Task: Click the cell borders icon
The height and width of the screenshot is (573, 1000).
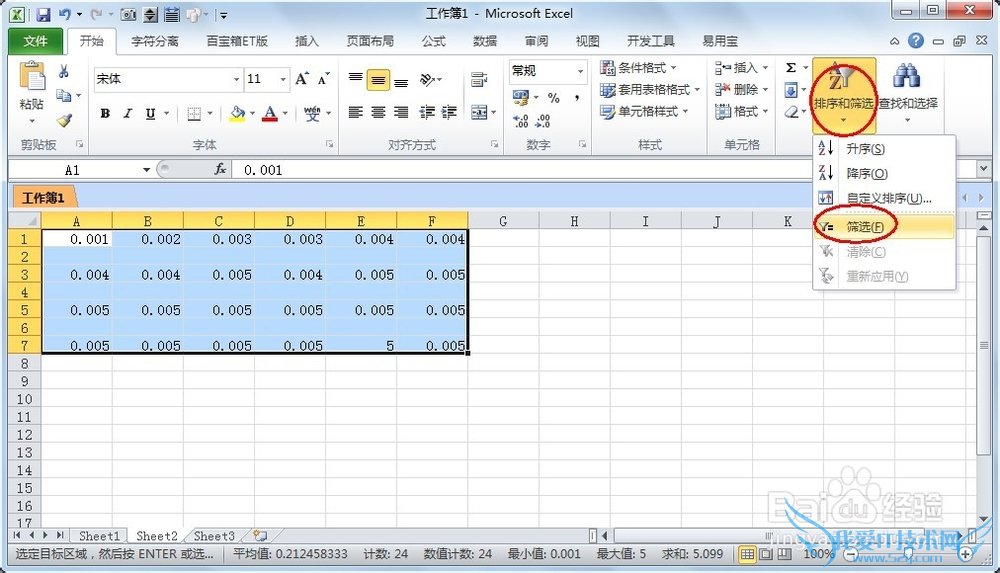Action: 194,114
